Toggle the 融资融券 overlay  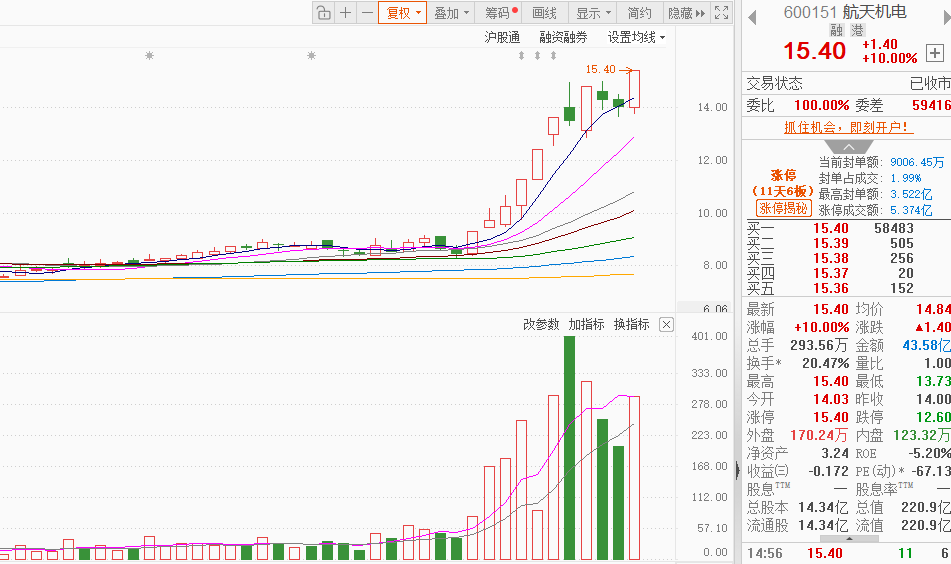(x=563, y=38)
